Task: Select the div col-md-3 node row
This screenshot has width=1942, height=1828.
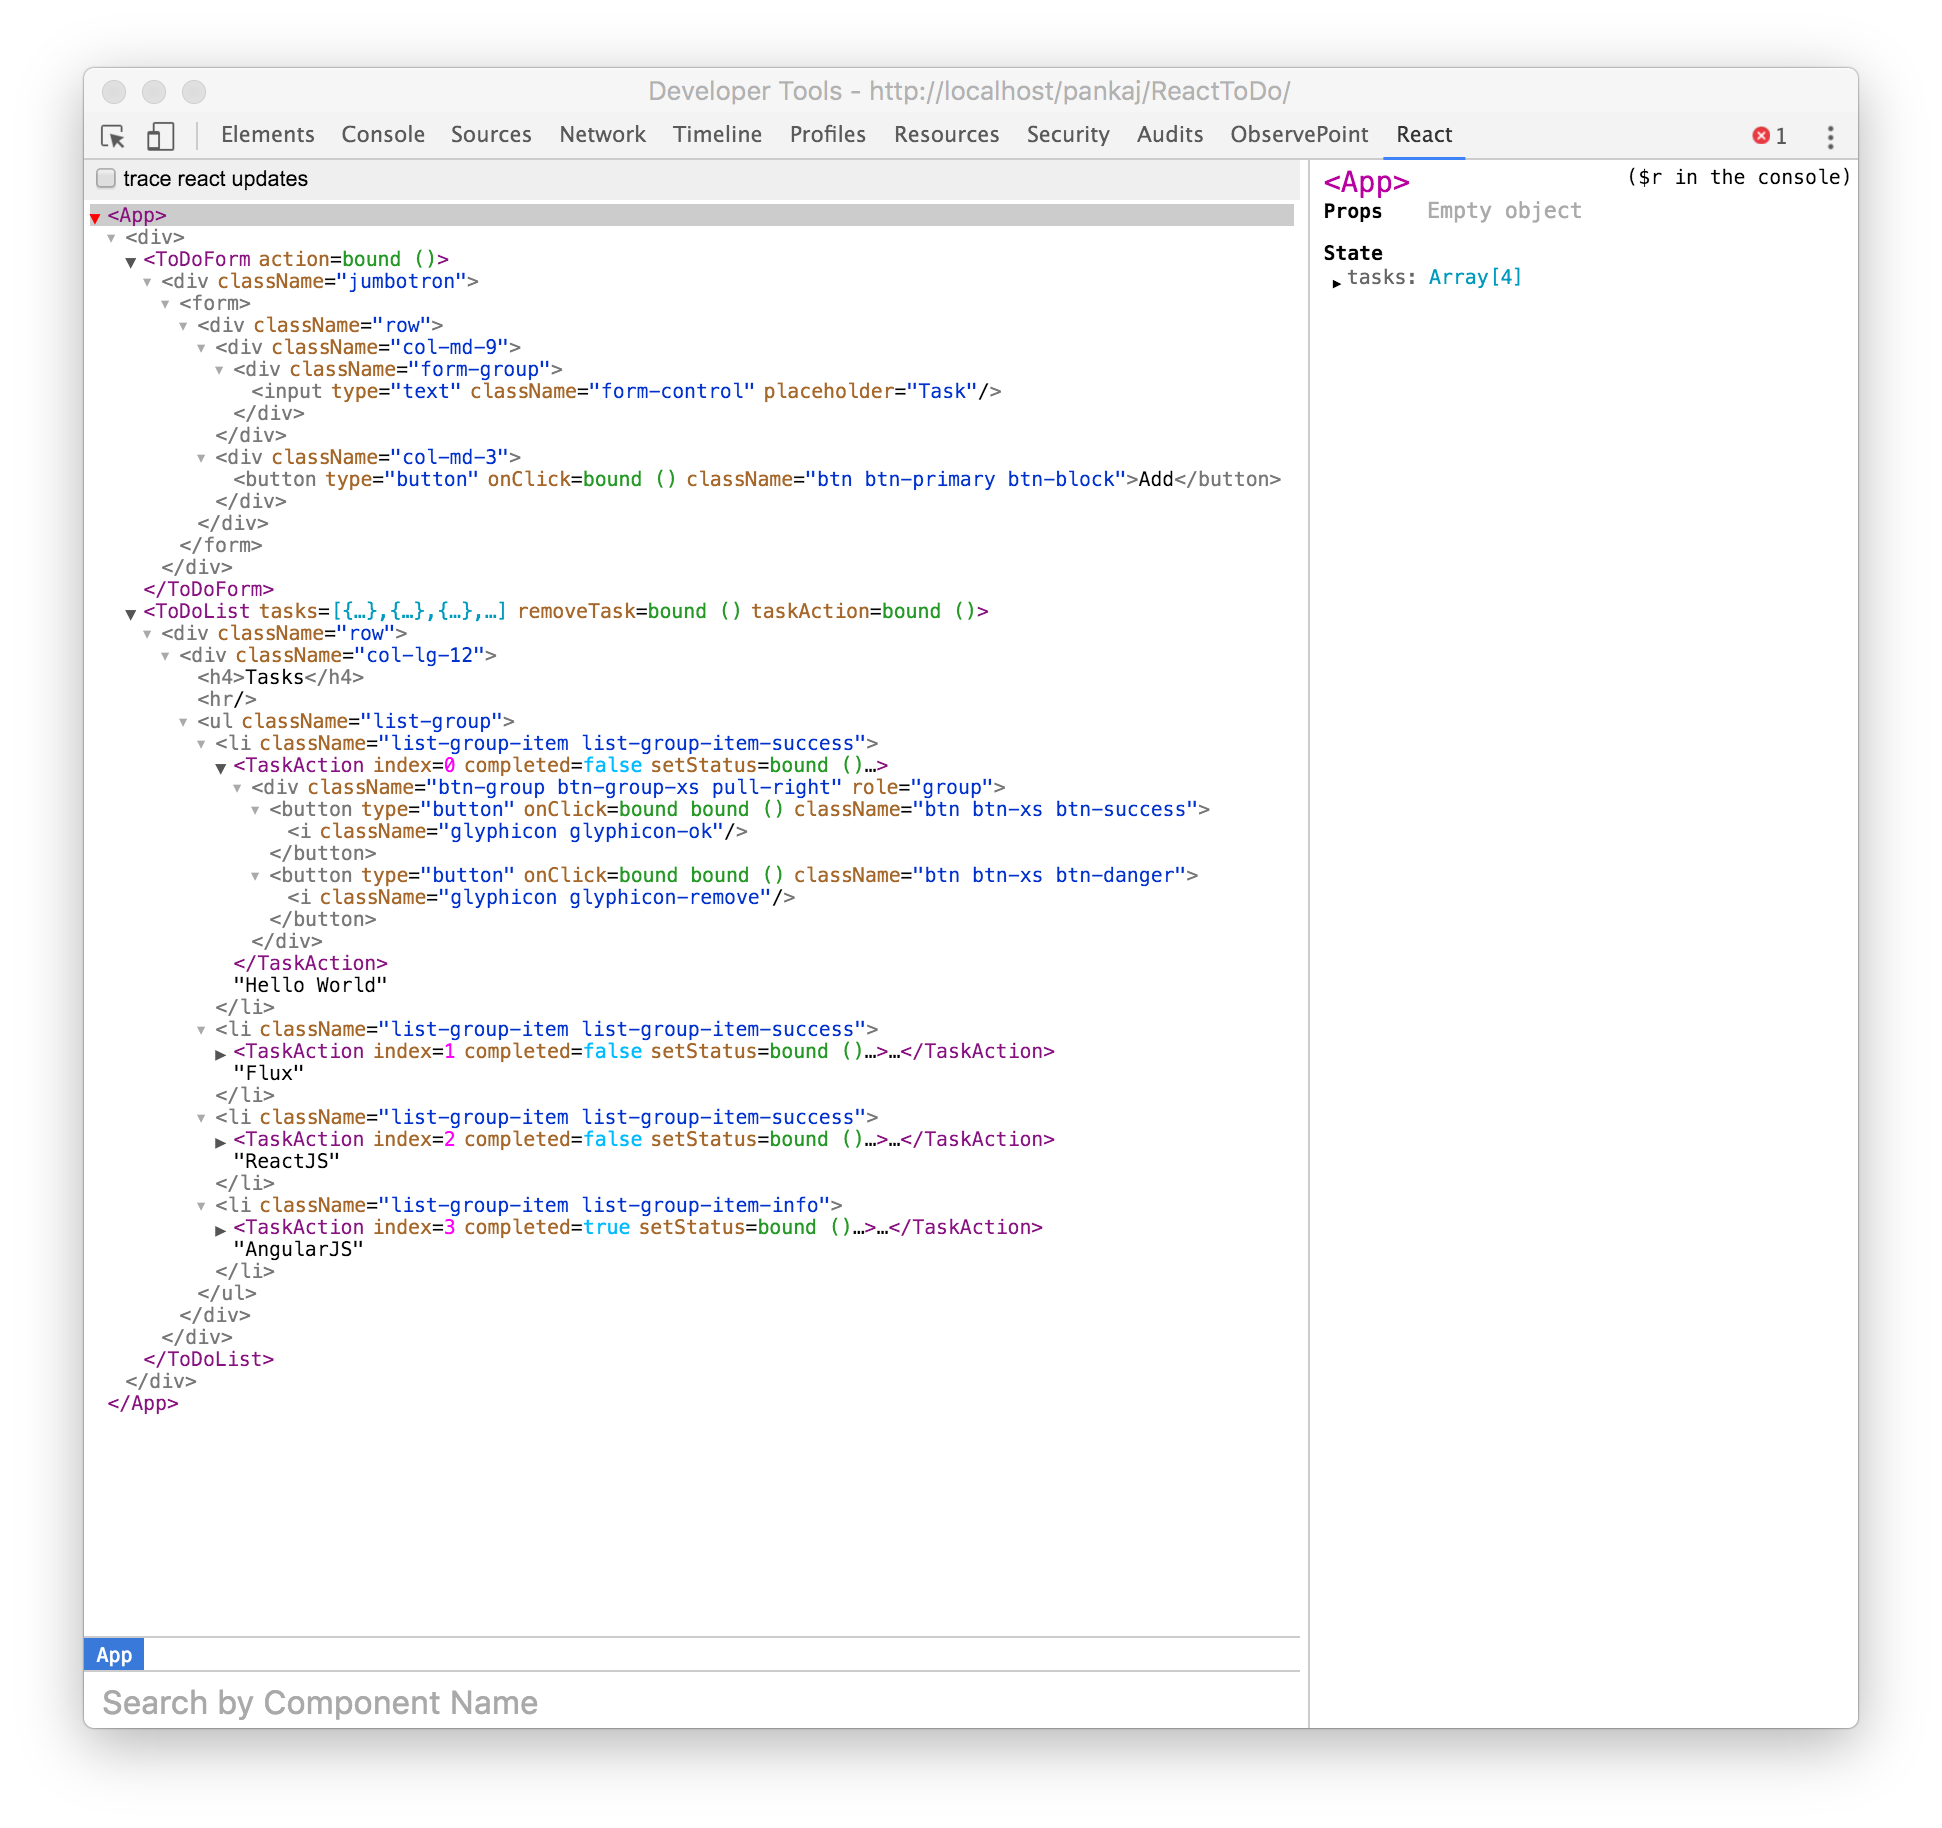Action: click(x=368, y=457)
